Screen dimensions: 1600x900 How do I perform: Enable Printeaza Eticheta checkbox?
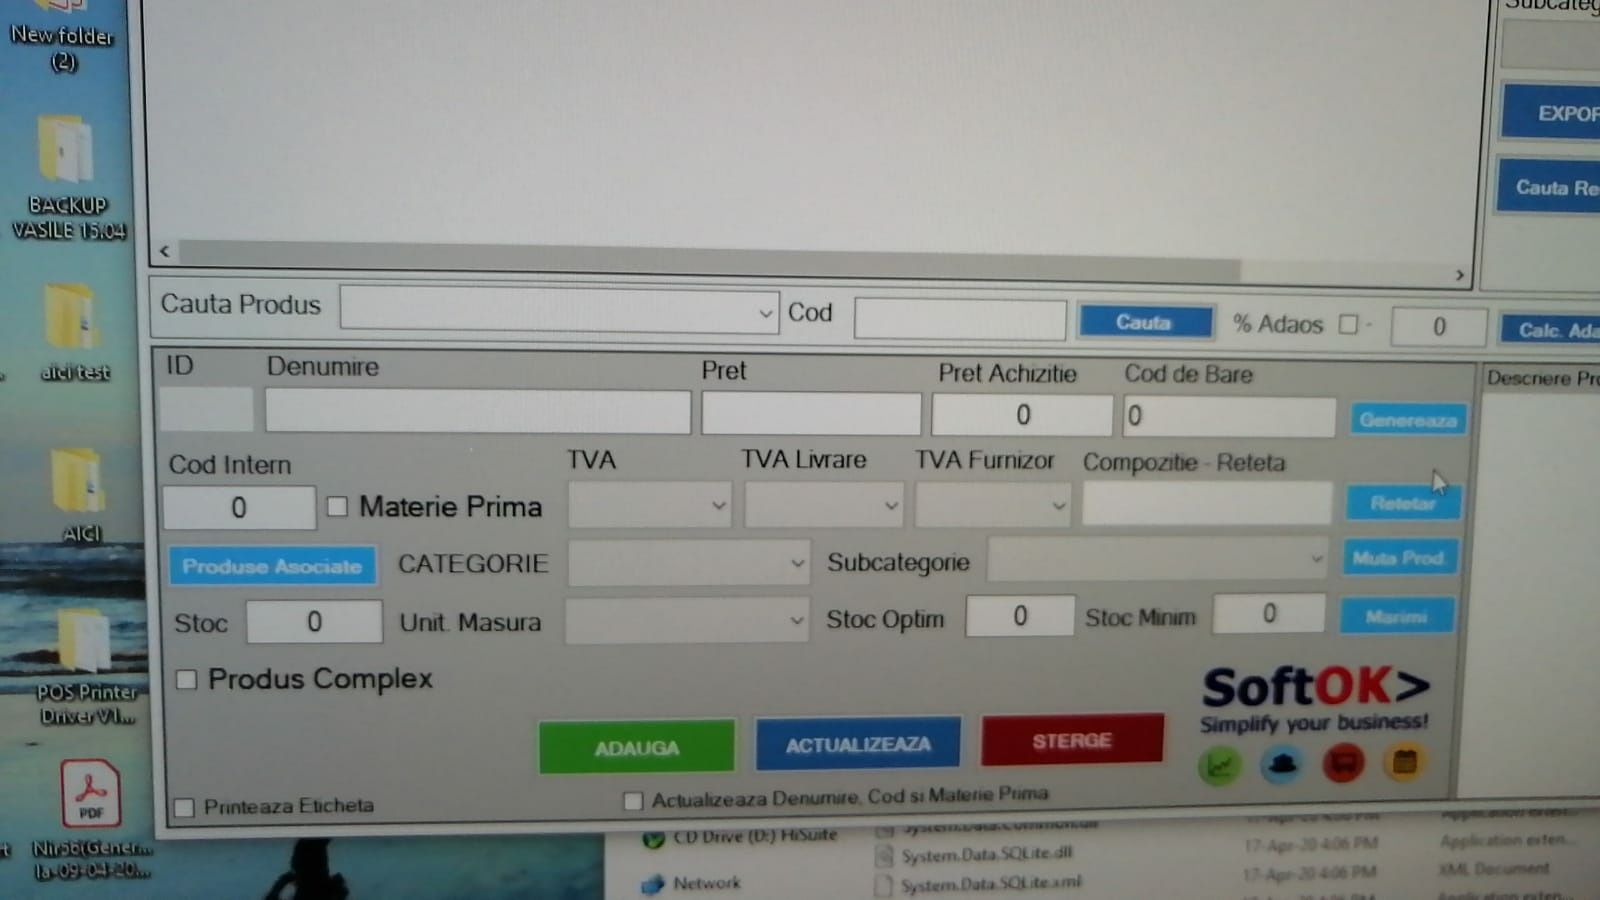tap(184, 807)
